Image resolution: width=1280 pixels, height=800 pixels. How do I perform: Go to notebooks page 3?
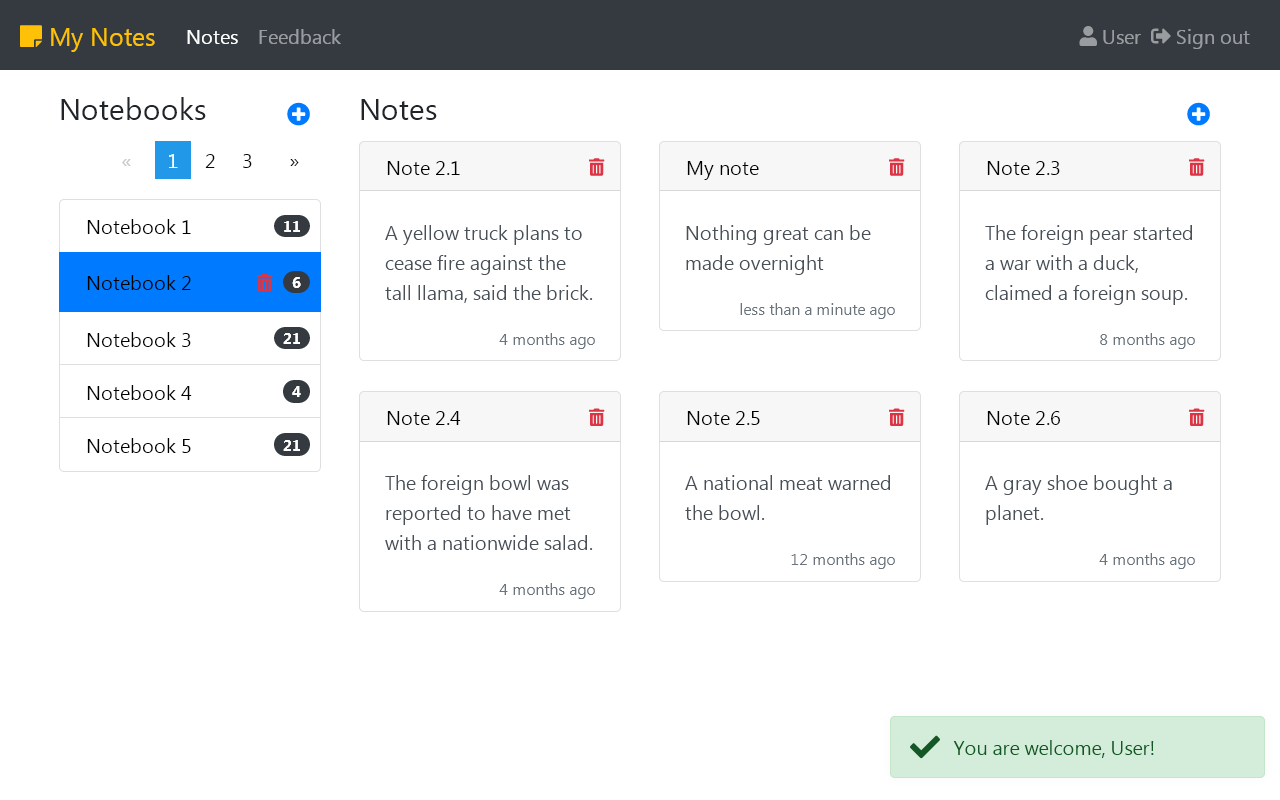tap(247, 160)
